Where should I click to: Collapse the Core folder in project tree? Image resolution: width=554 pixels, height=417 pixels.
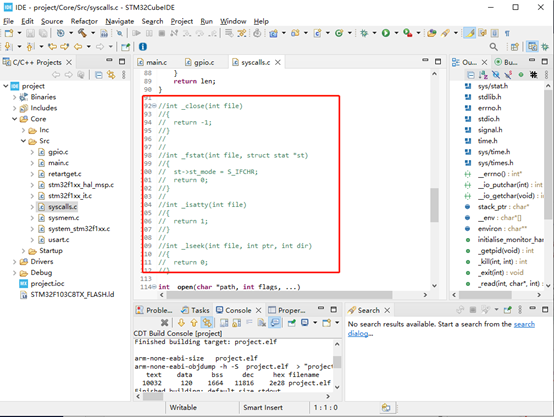(x=14, y=119)
